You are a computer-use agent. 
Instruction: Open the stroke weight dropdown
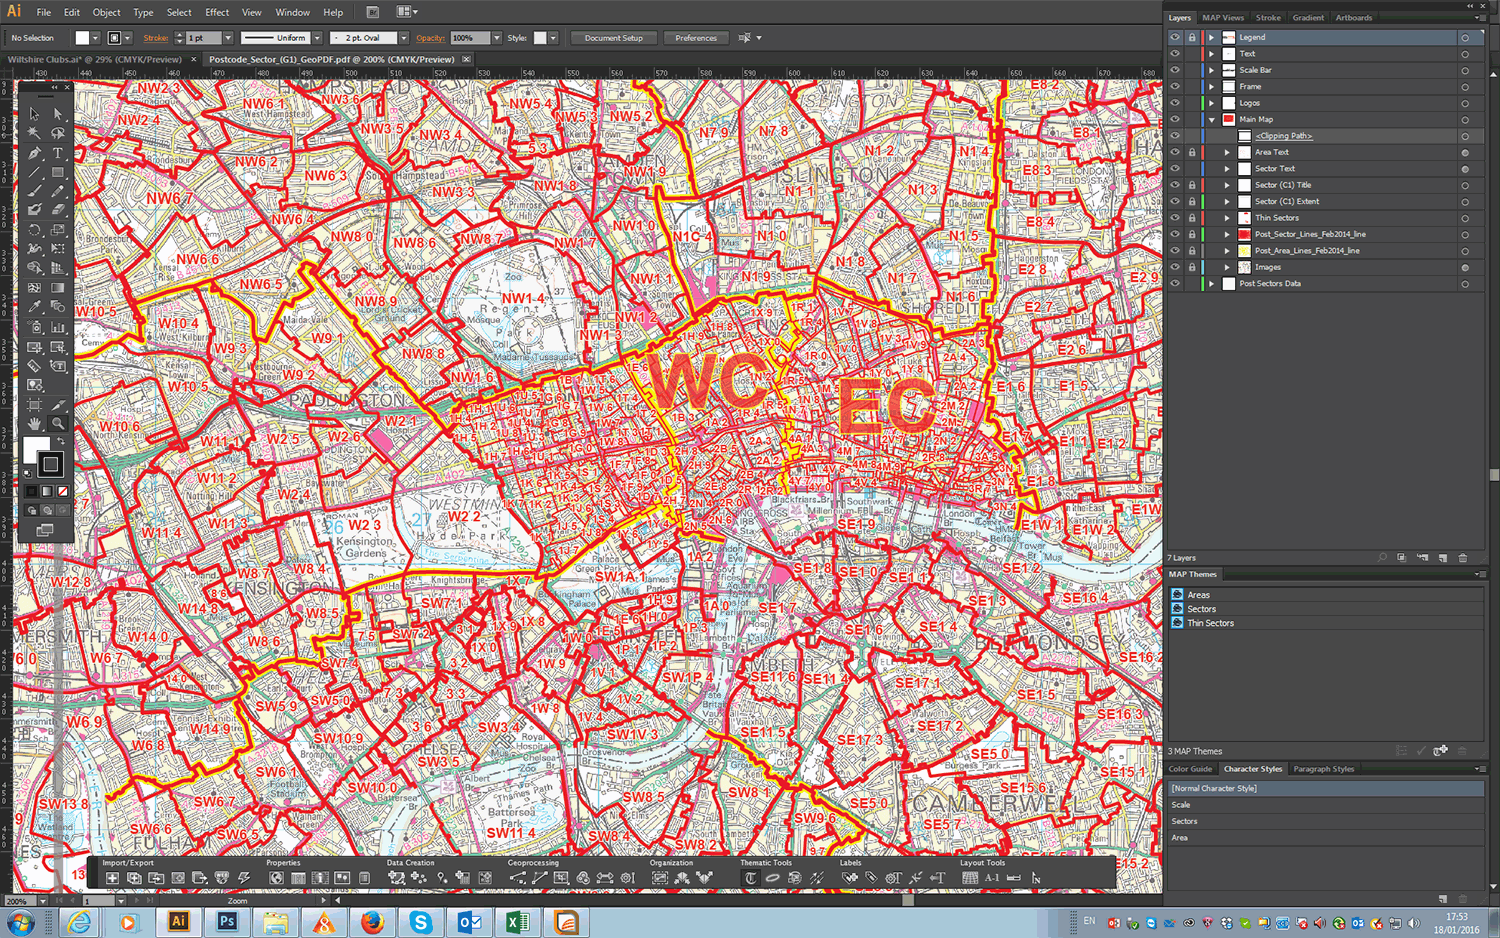[x=227, y=38]
